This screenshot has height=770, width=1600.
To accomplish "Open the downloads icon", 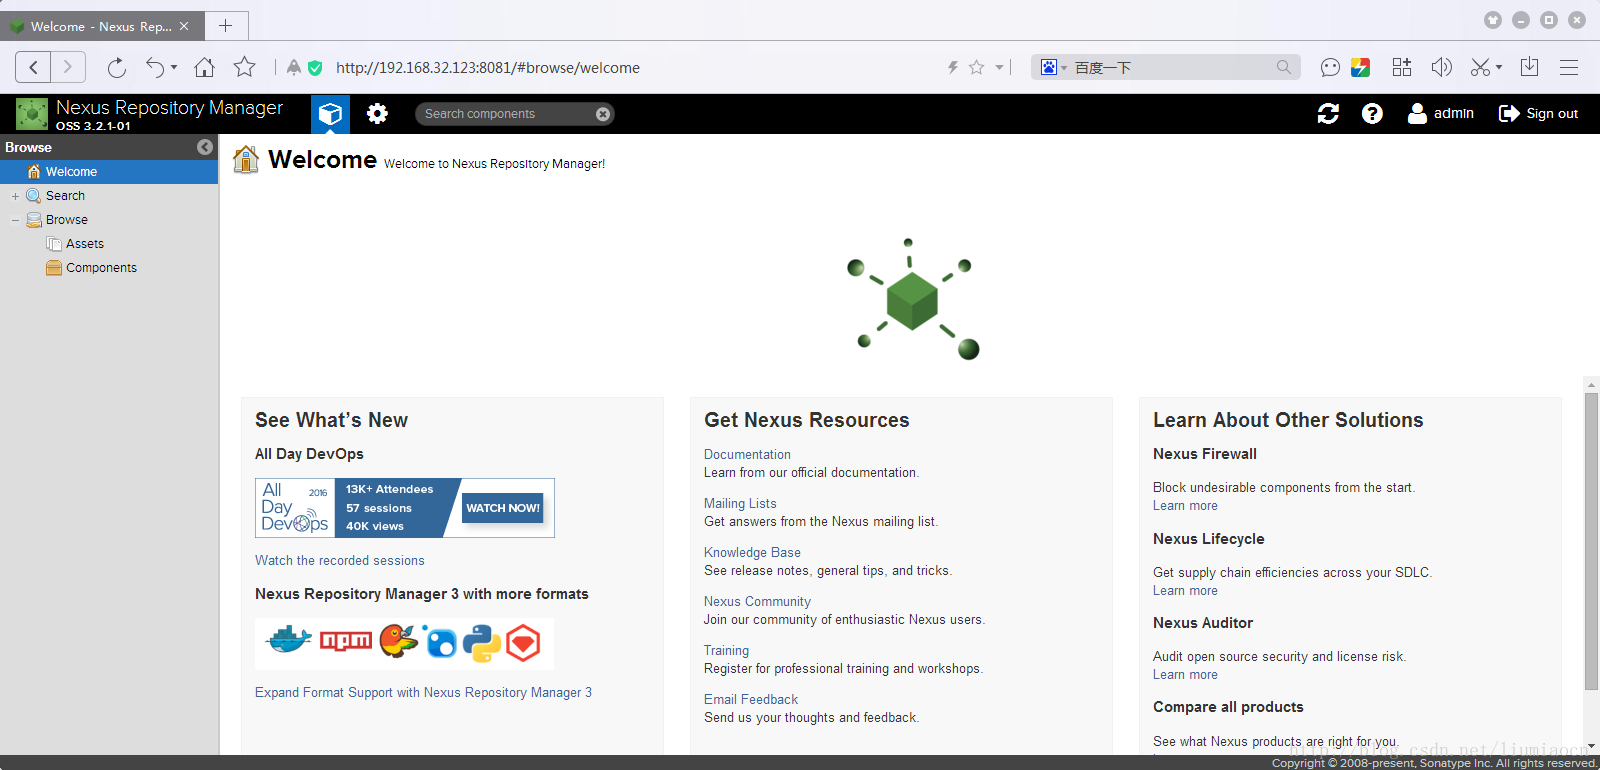I will (x=1529, y=67).
